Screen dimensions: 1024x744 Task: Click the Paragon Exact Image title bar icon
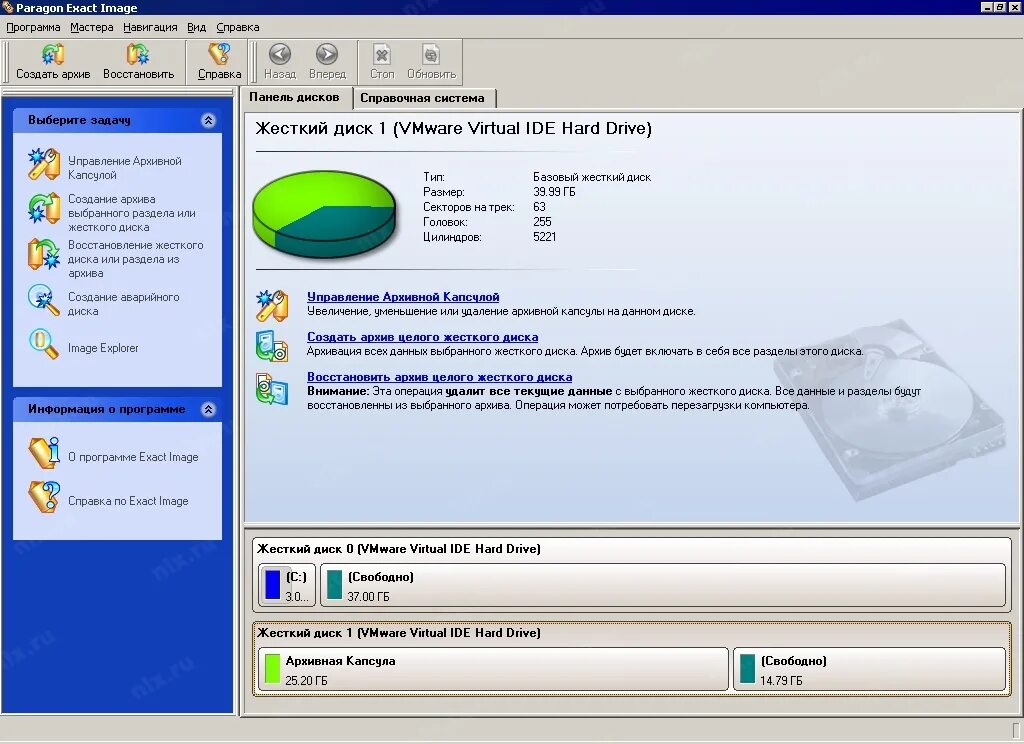click(7, 7)
